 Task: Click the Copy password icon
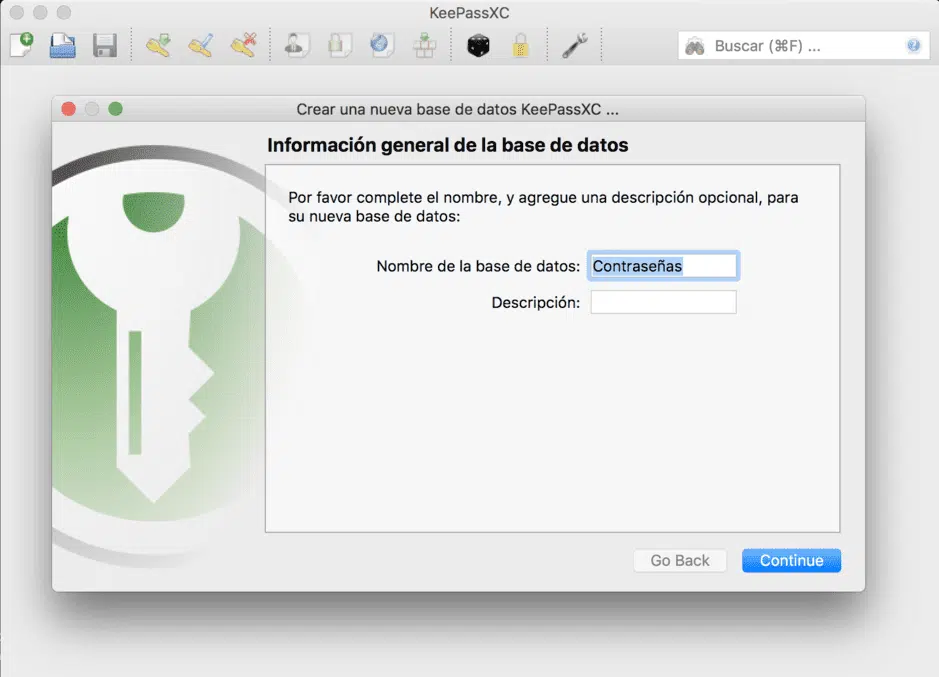pos(339,46)
